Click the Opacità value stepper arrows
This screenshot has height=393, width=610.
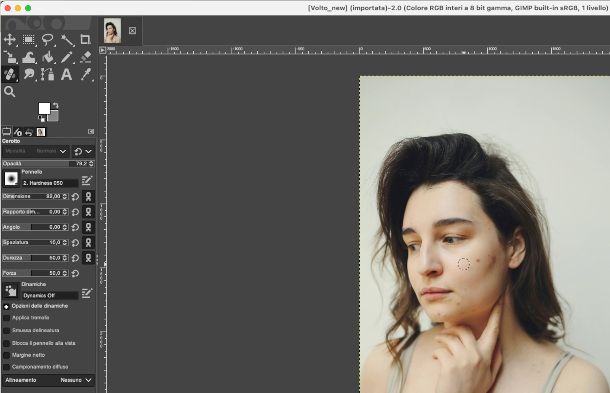[x=91, y=163]
